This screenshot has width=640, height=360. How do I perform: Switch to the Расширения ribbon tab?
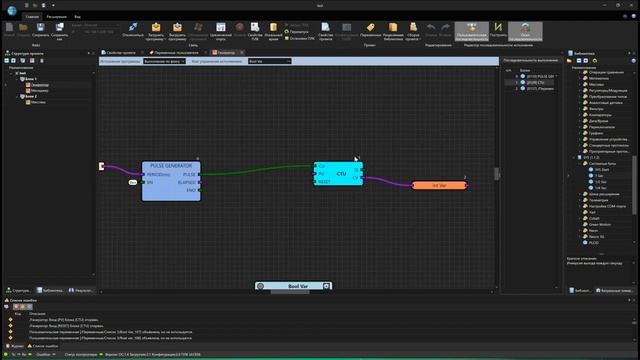pyautogui.click(x=56, y=17)
